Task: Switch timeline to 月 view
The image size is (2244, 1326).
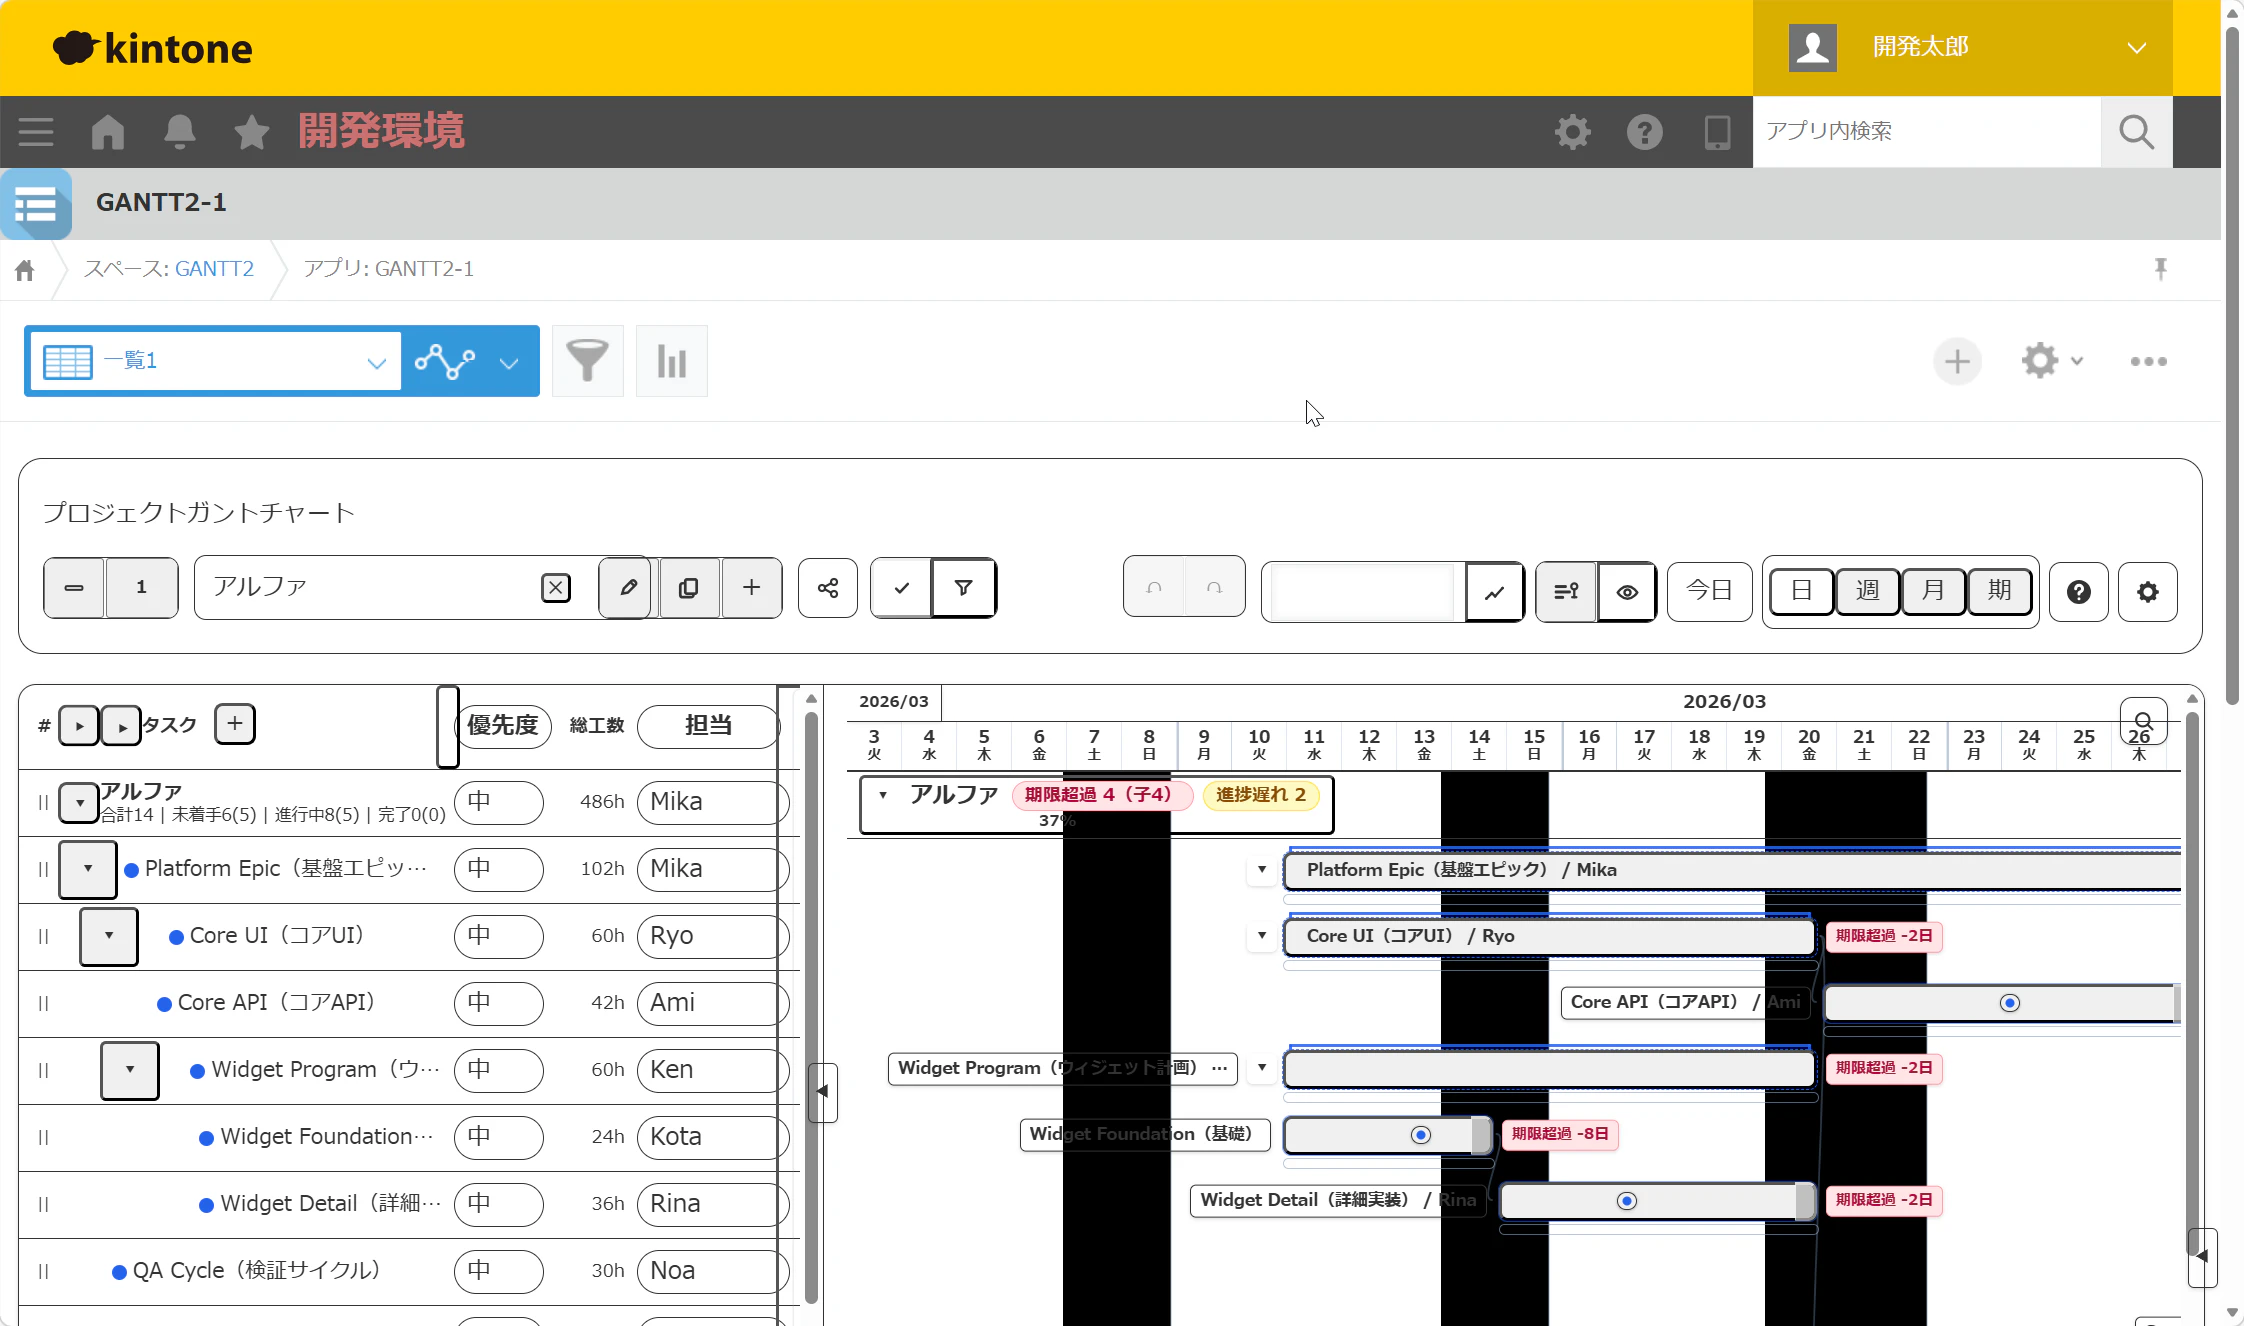Action: click(1932, 590)
